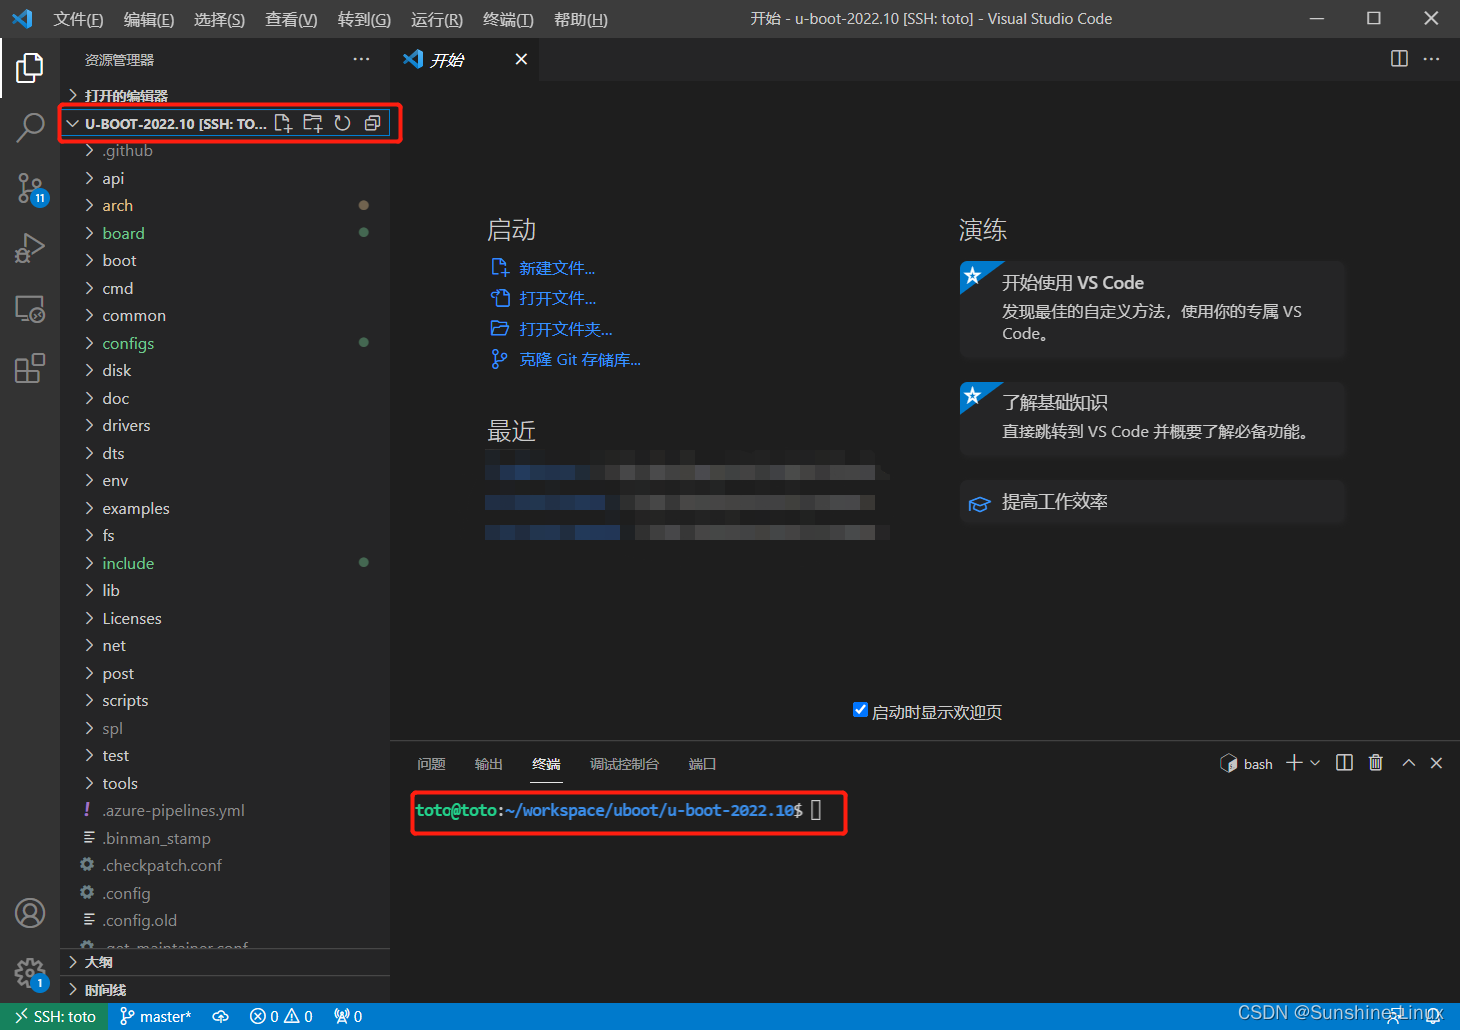Expand the drivers folder
Screen dimensions: 1460x1030
[x=225, y=425]
